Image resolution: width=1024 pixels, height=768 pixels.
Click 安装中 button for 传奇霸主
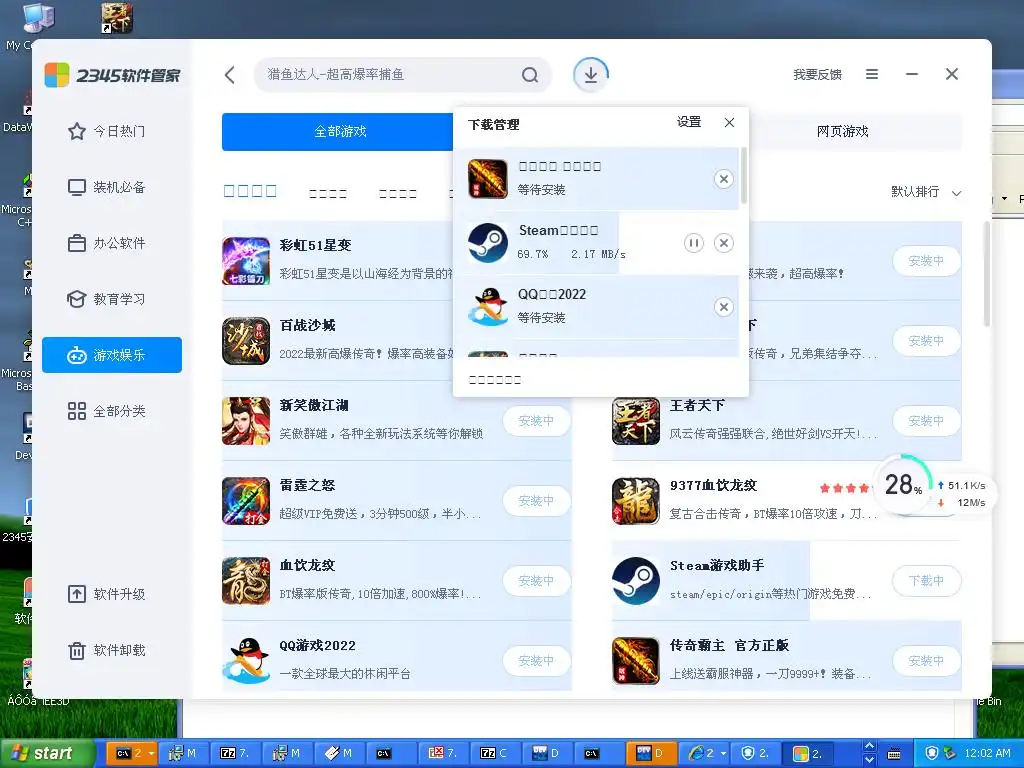pyautogui.click(x=926, y=661)
